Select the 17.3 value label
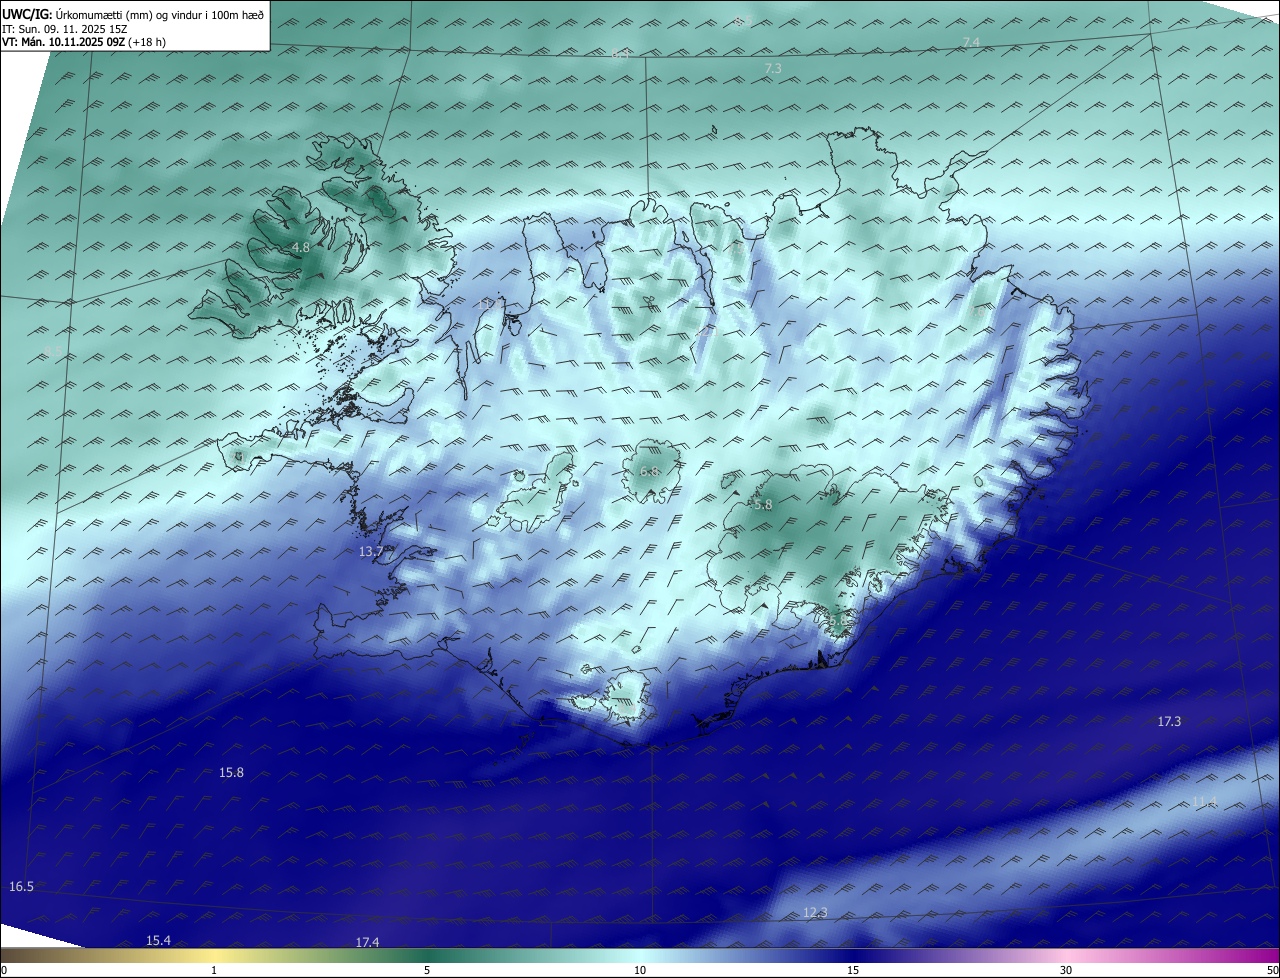Image resolution: width=1280 pixels, height=978 pixels. coord(1169,721)
